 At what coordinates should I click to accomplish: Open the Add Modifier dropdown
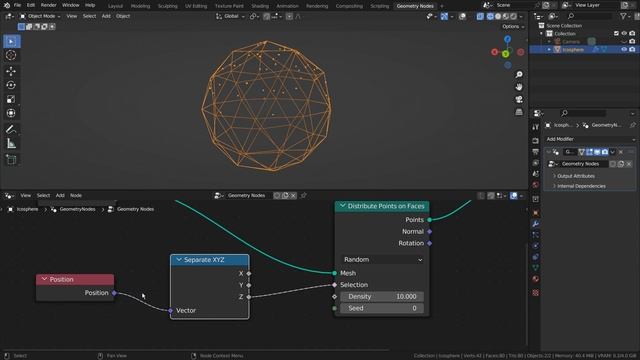click(590, 139)
